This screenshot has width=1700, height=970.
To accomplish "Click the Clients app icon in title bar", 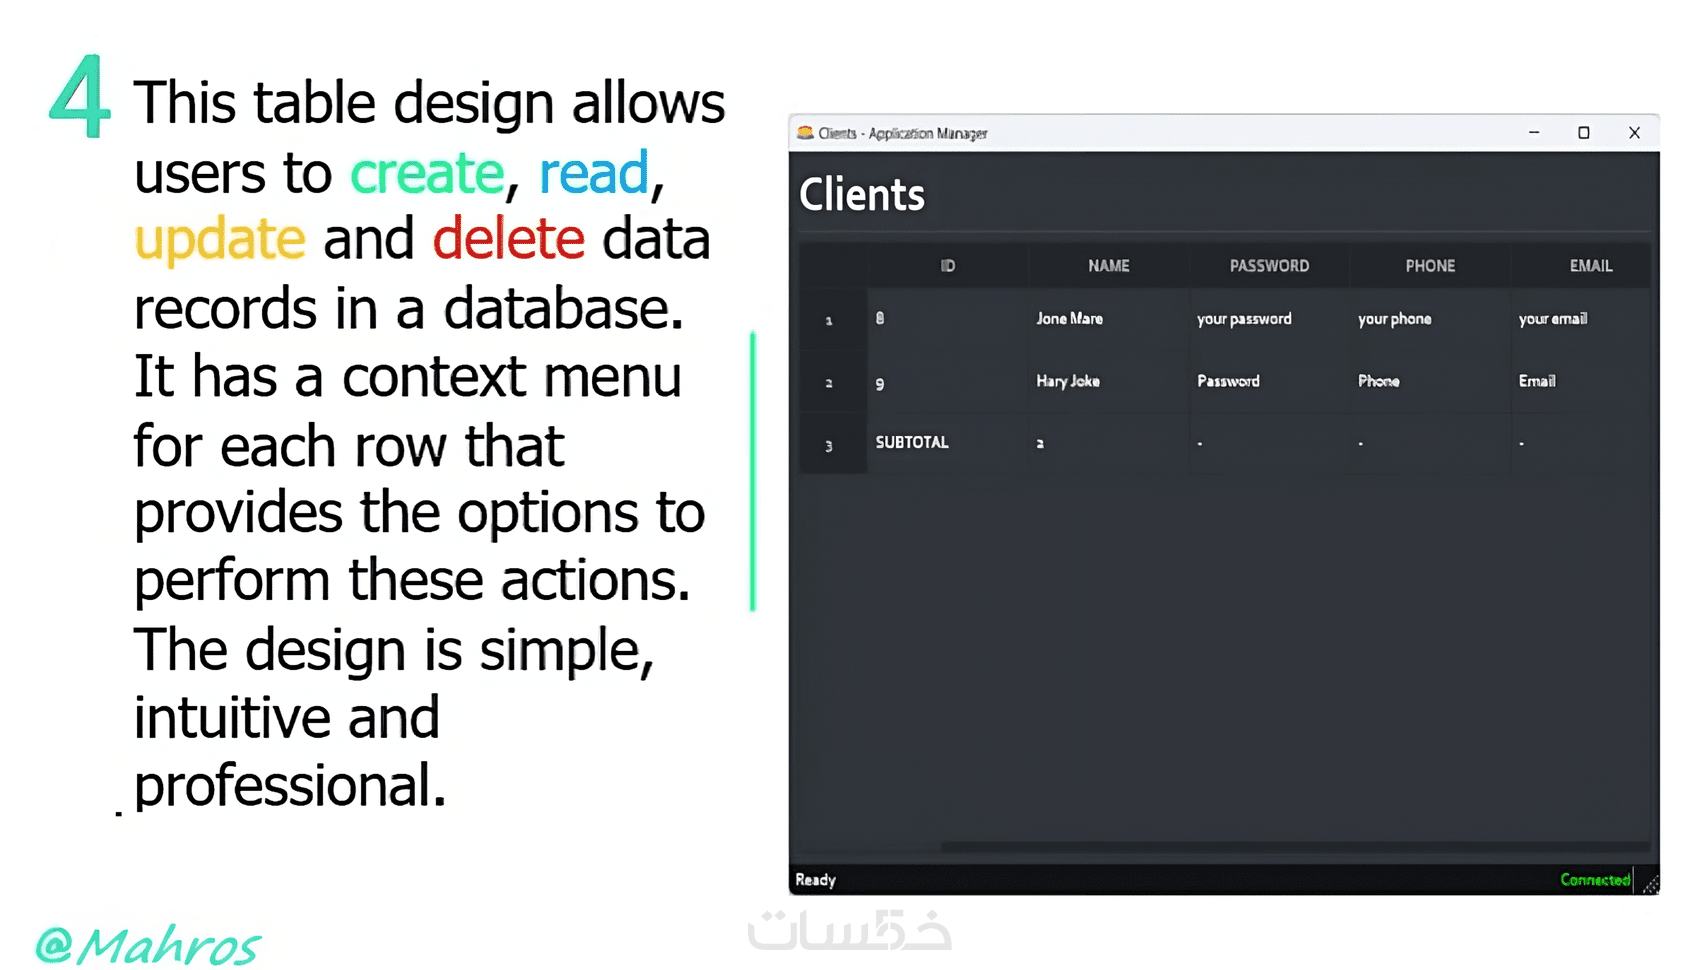I will point(805,133).
